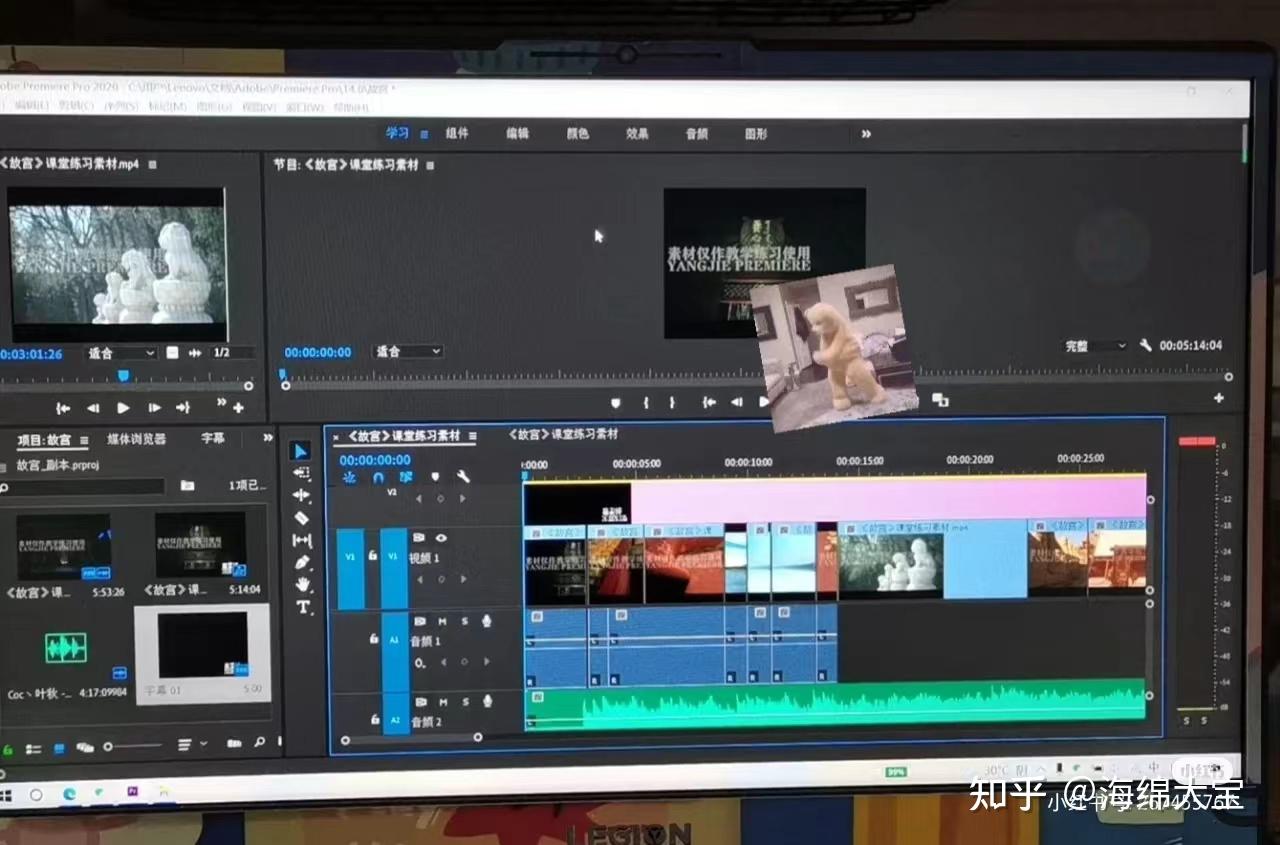Select the Razor tool
The width and height of the screenshot is (1280, 845).
(302, 517)
